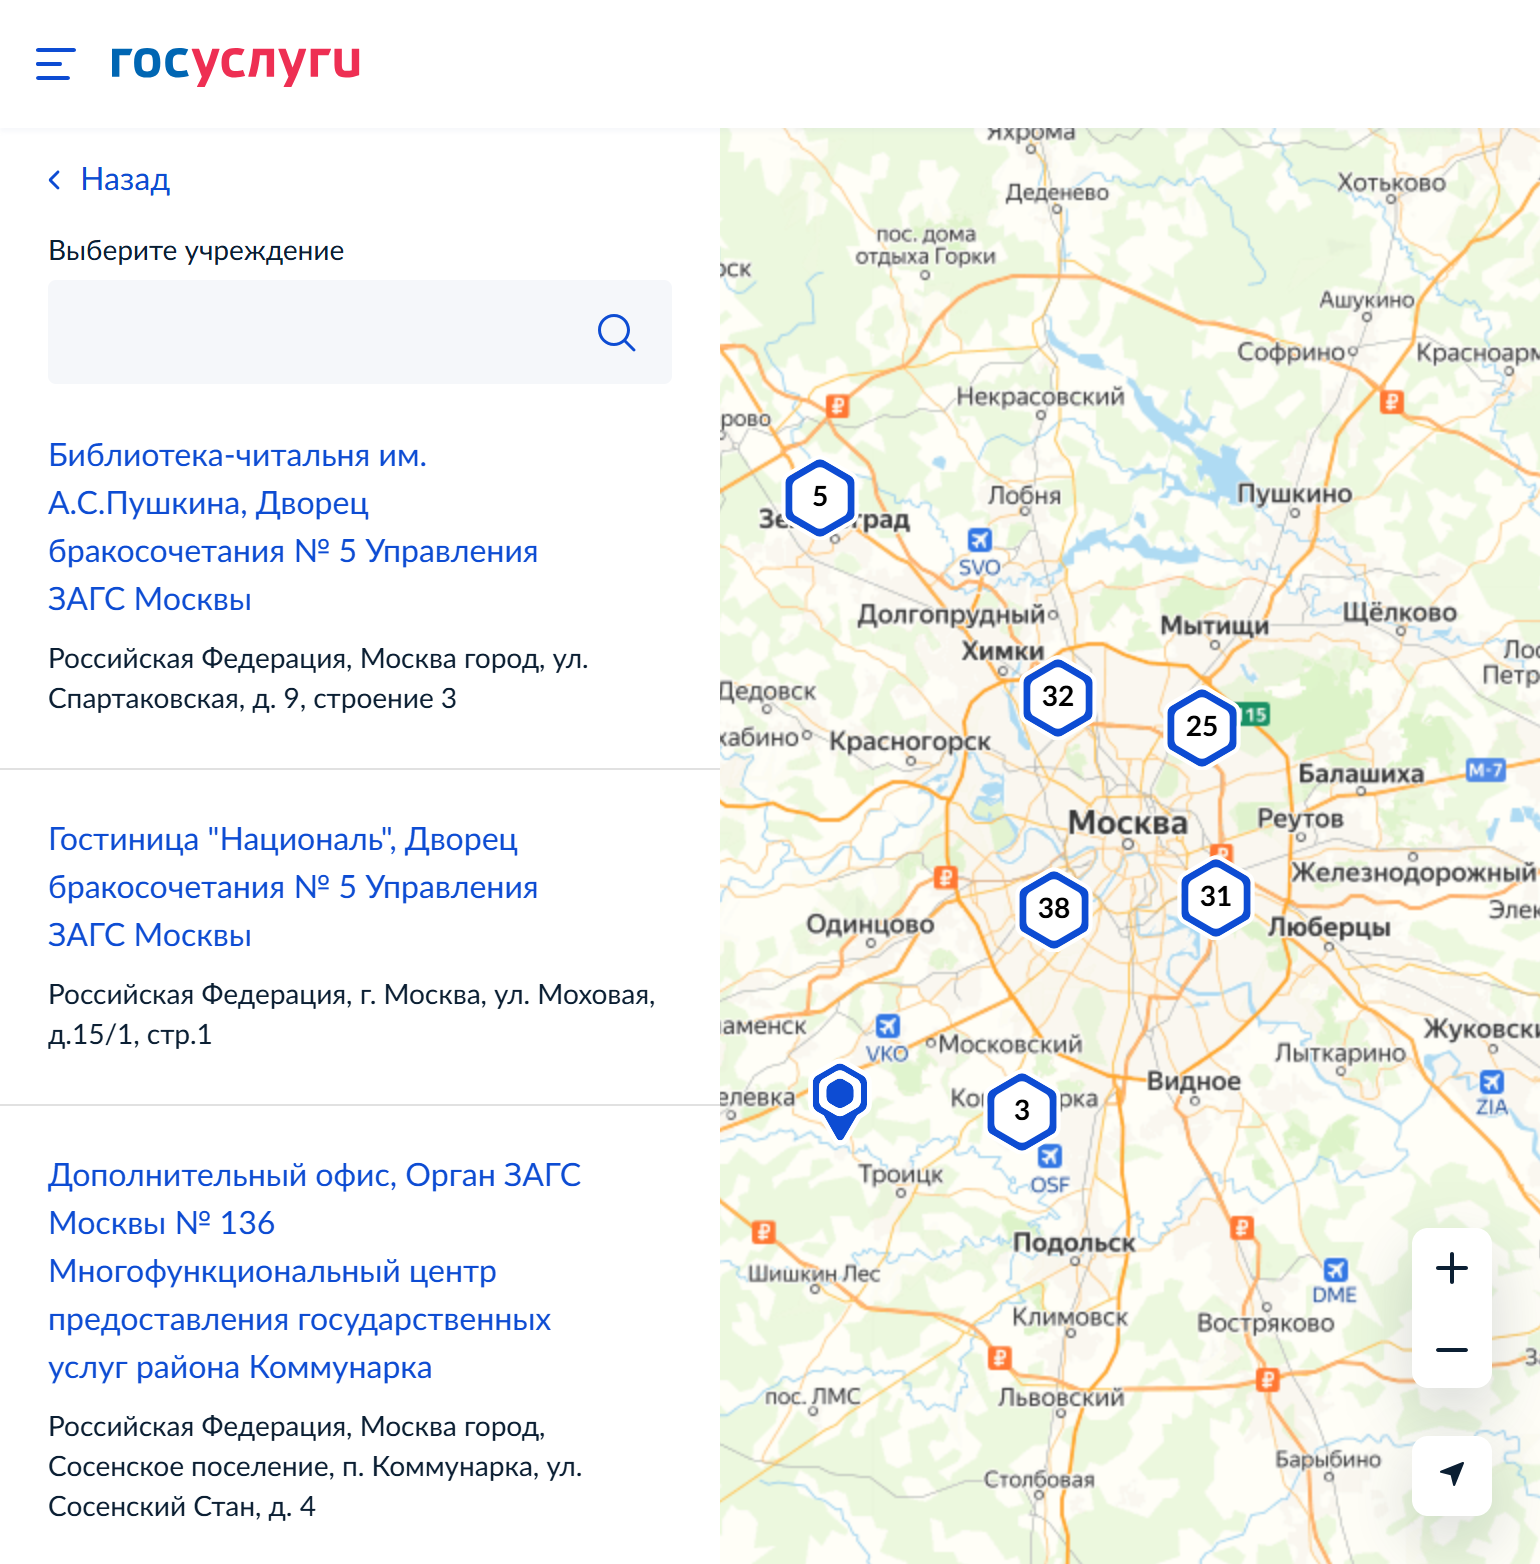Click the ZIA airport icon near Жуковский
Screen dimensions: 1540x1564
[1492, 1081]
